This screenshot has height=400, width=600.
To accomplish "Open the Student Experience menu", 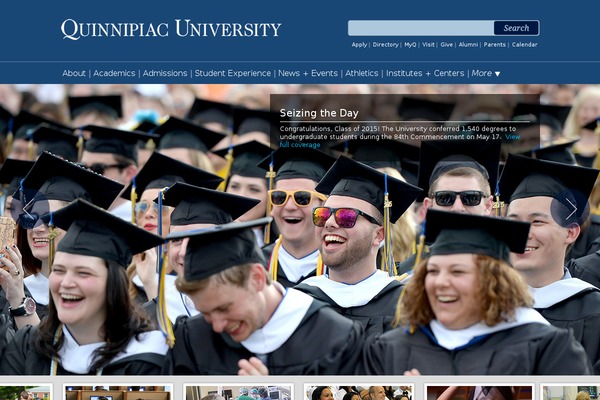I will click(x=233, y=73).
